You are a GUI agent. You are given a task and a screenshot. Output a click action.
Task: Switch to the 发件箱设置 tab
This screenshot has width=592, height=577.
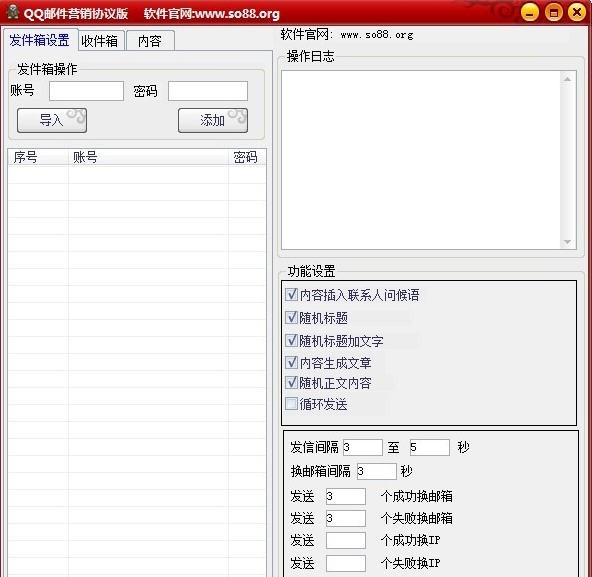pos(40,40)
